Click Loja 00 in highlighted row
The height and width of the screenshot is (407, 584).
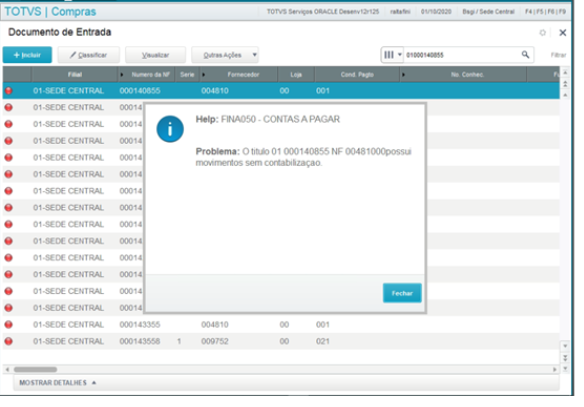pos(284,91)
